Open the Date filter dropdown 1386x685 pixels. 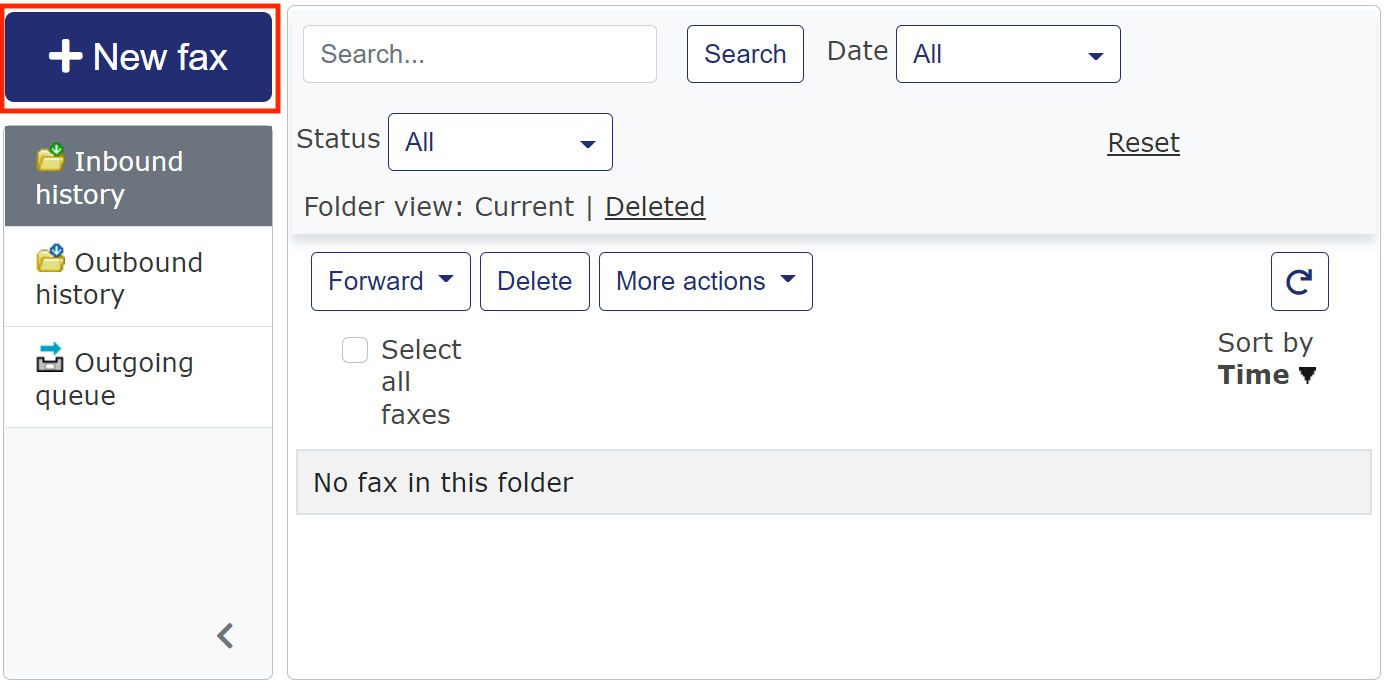click(1007, 54)
